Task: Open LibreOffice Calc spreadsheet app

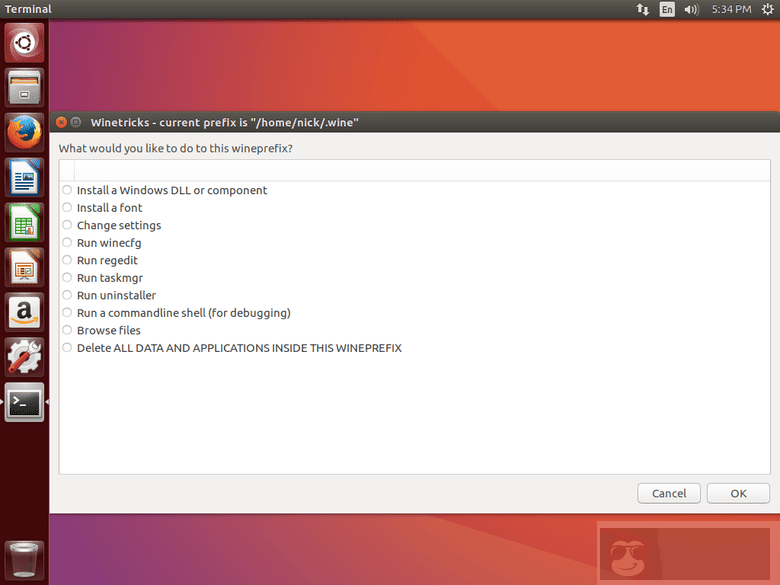Action: (x=24, y=223)
